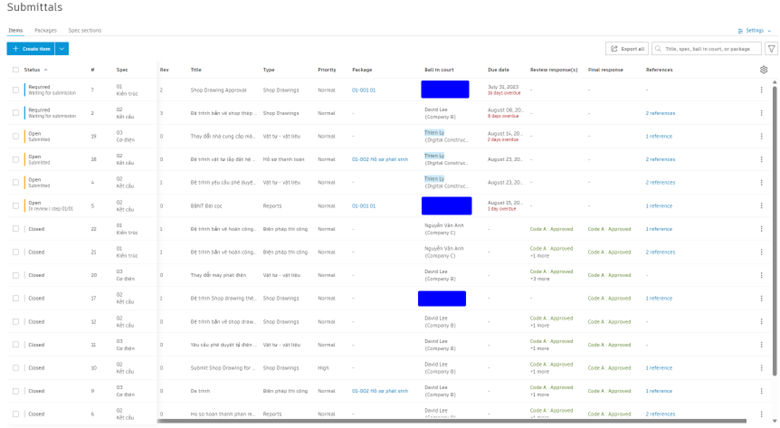Viewport: 780px width, 428px height.
Task: Open more options menu for item 22 row
Action: pyautogui.click(x=761, y=229)
